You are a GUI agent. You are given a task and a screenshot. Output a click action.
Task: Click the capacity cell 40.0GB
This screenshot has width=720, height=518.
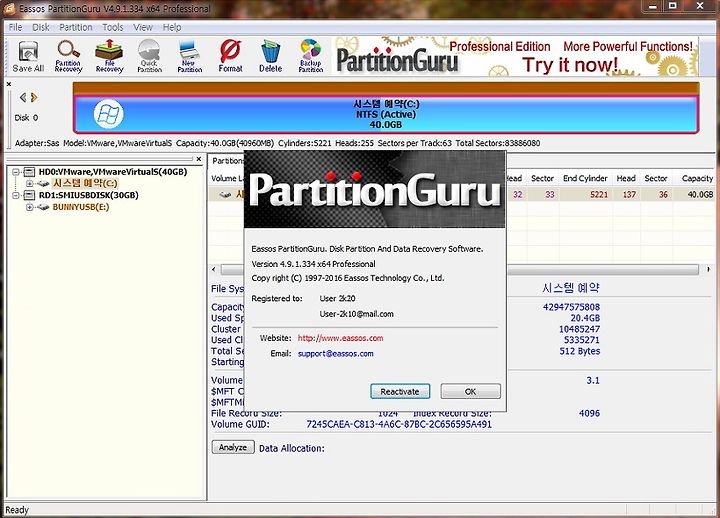coord(700,195)
